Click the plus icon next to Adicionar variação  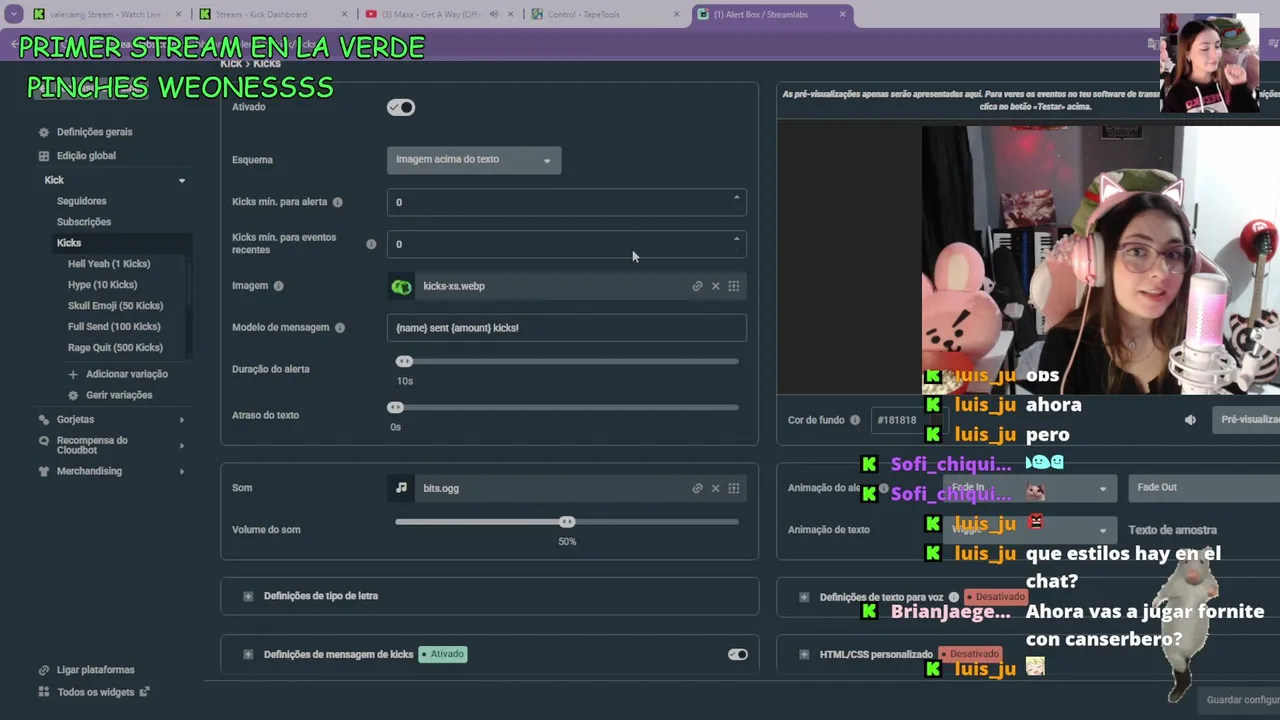tap(73, 374)
